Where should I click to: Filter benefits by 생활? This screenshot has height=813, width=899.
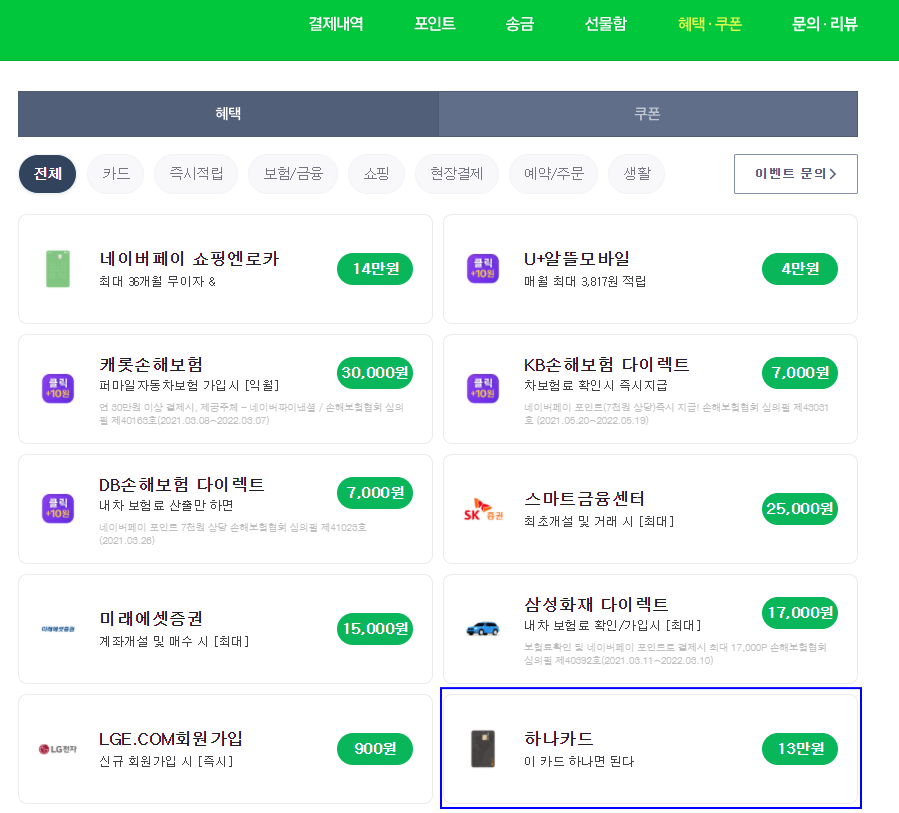[x=637, y=174]
